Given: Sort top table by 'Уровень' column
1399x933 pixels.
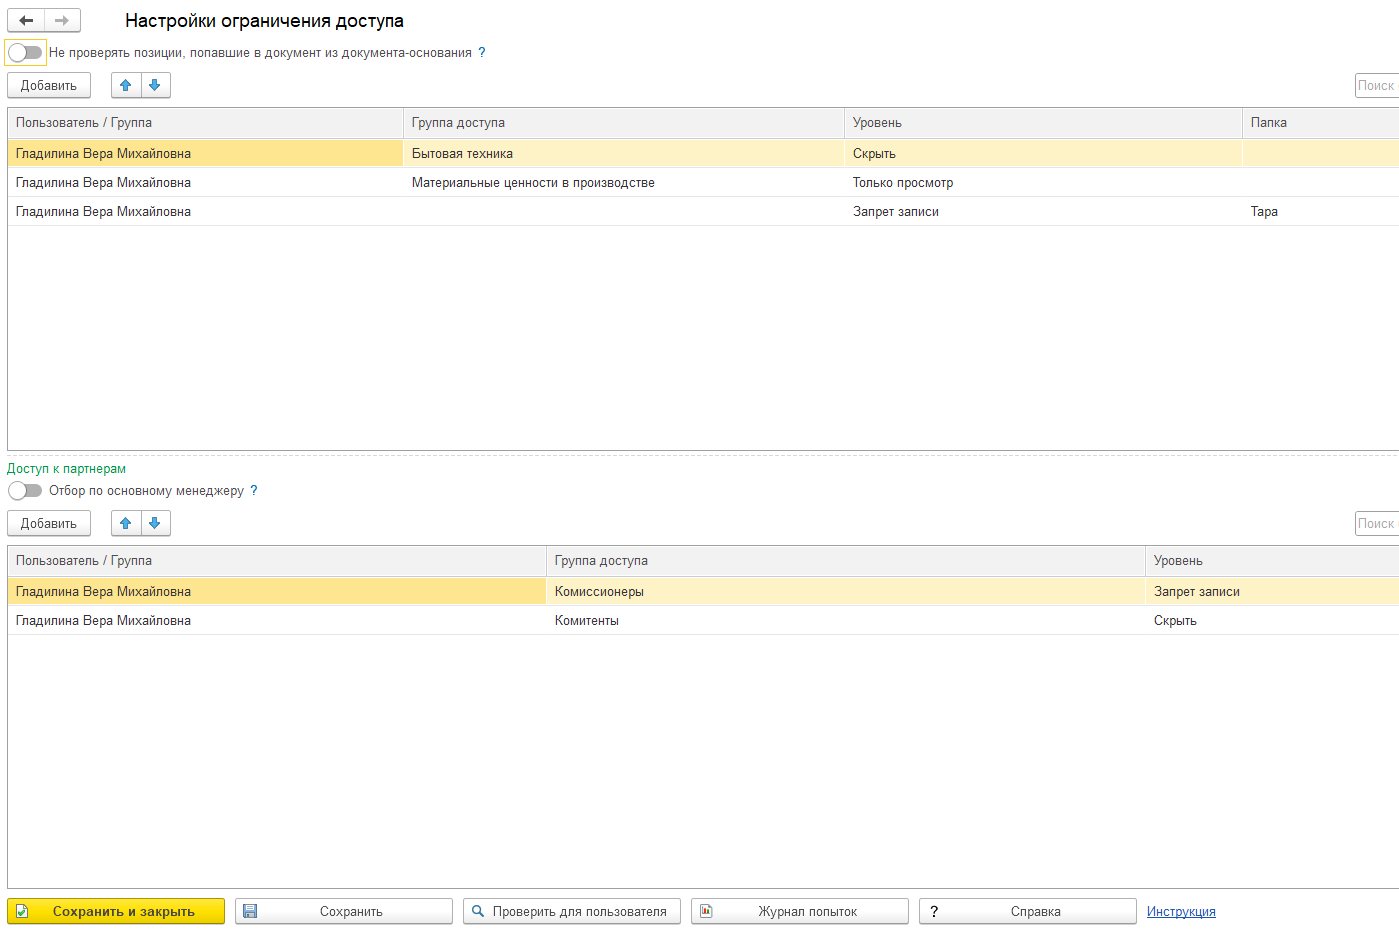Looking at the screenshot, I should click(1043, 123).
